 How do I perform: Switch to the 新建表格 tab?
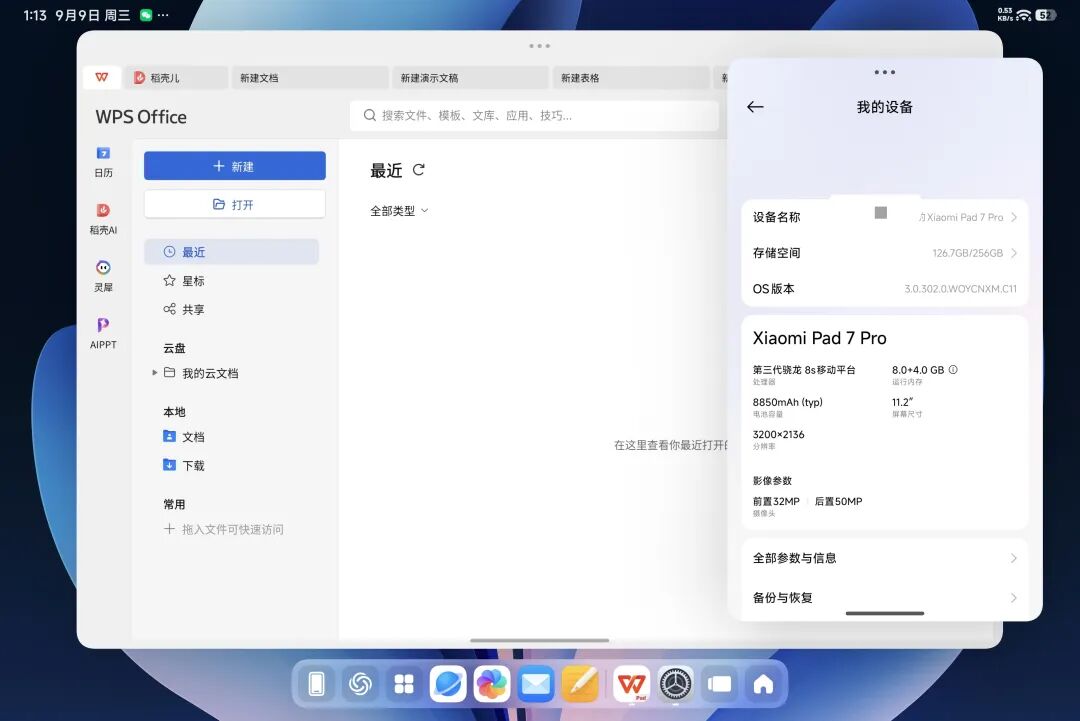pyautogui.click(x=631, y=78)
